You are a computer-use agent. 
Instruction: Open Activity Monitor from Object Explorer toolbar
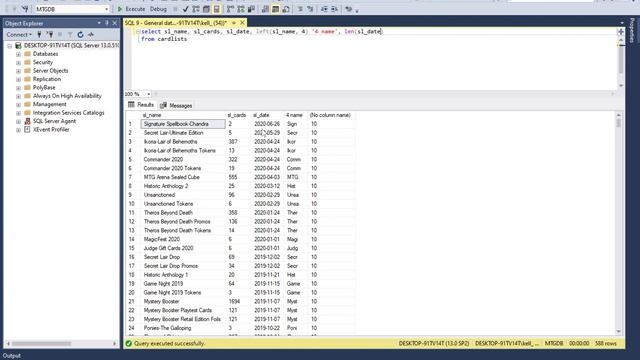pyautogui.click(x=91, y=35)
